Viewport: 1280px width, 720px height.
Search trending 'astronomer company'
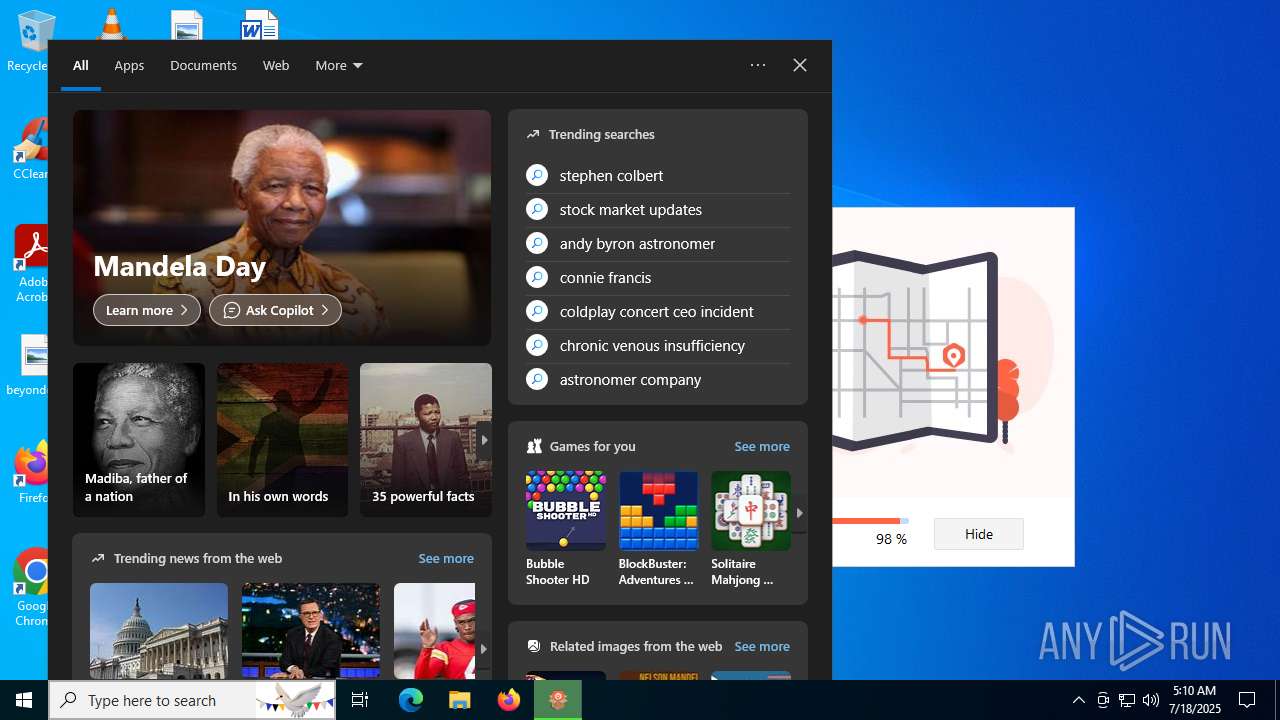click(658, 380)
